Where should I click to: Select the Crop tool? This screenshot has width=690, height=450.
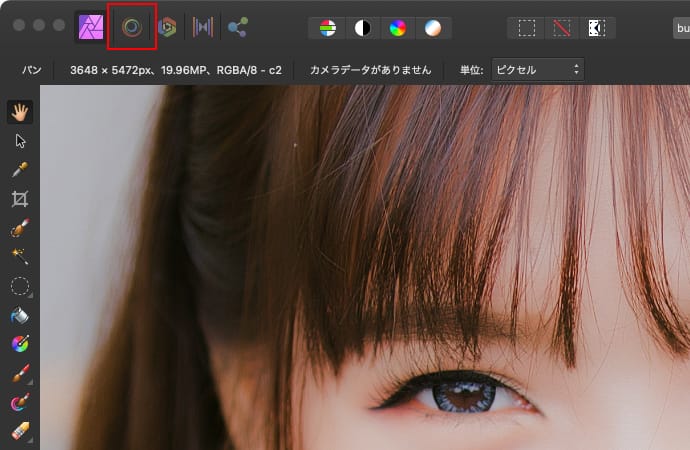point(19,199)
